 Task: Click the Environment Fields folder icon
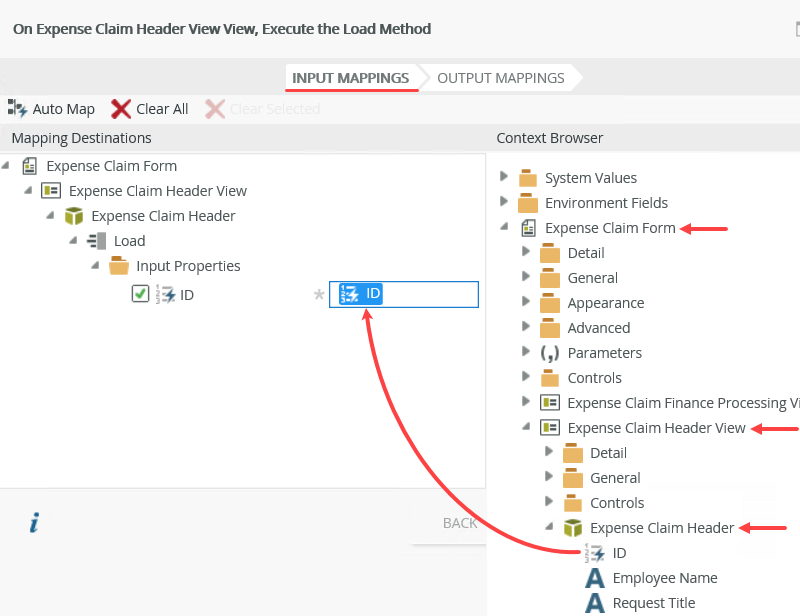[x=527, y=202]
